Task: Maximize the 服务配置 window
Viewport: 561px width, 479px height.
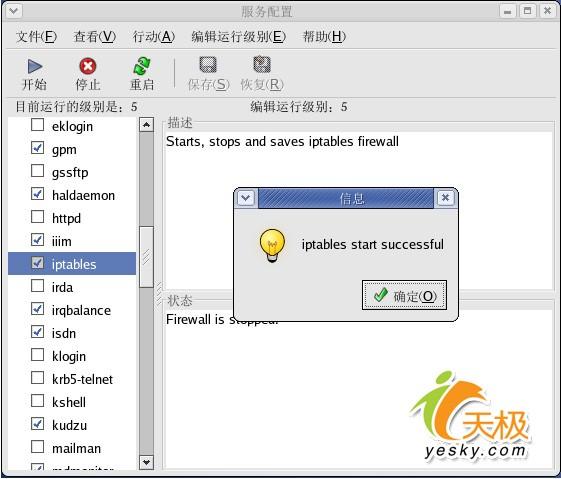Action: click(527, 11)
